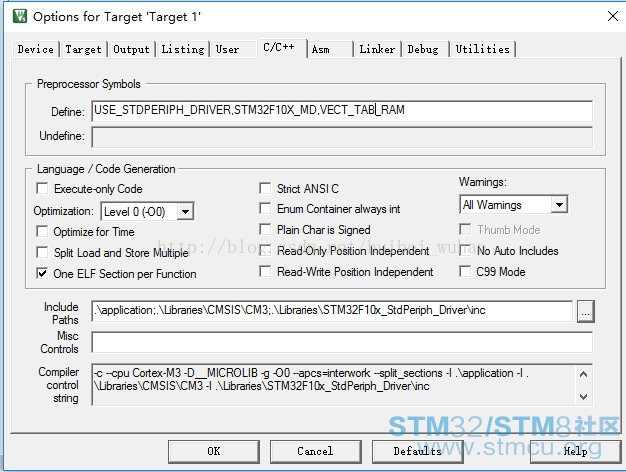Click the Keil uVision icon in title bar
Viewport: 626px width, 472px height.
click(20, 16)
